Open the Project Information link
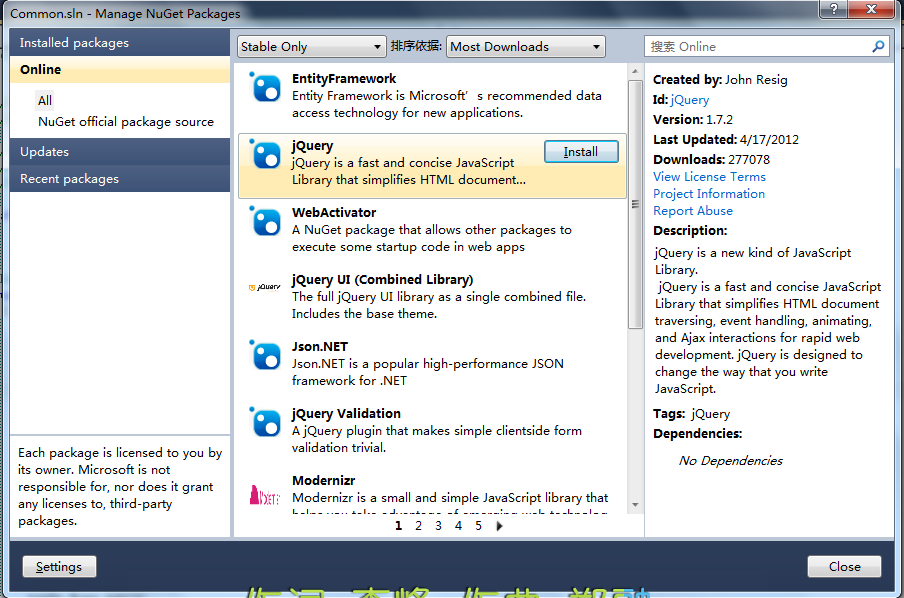 709,194
